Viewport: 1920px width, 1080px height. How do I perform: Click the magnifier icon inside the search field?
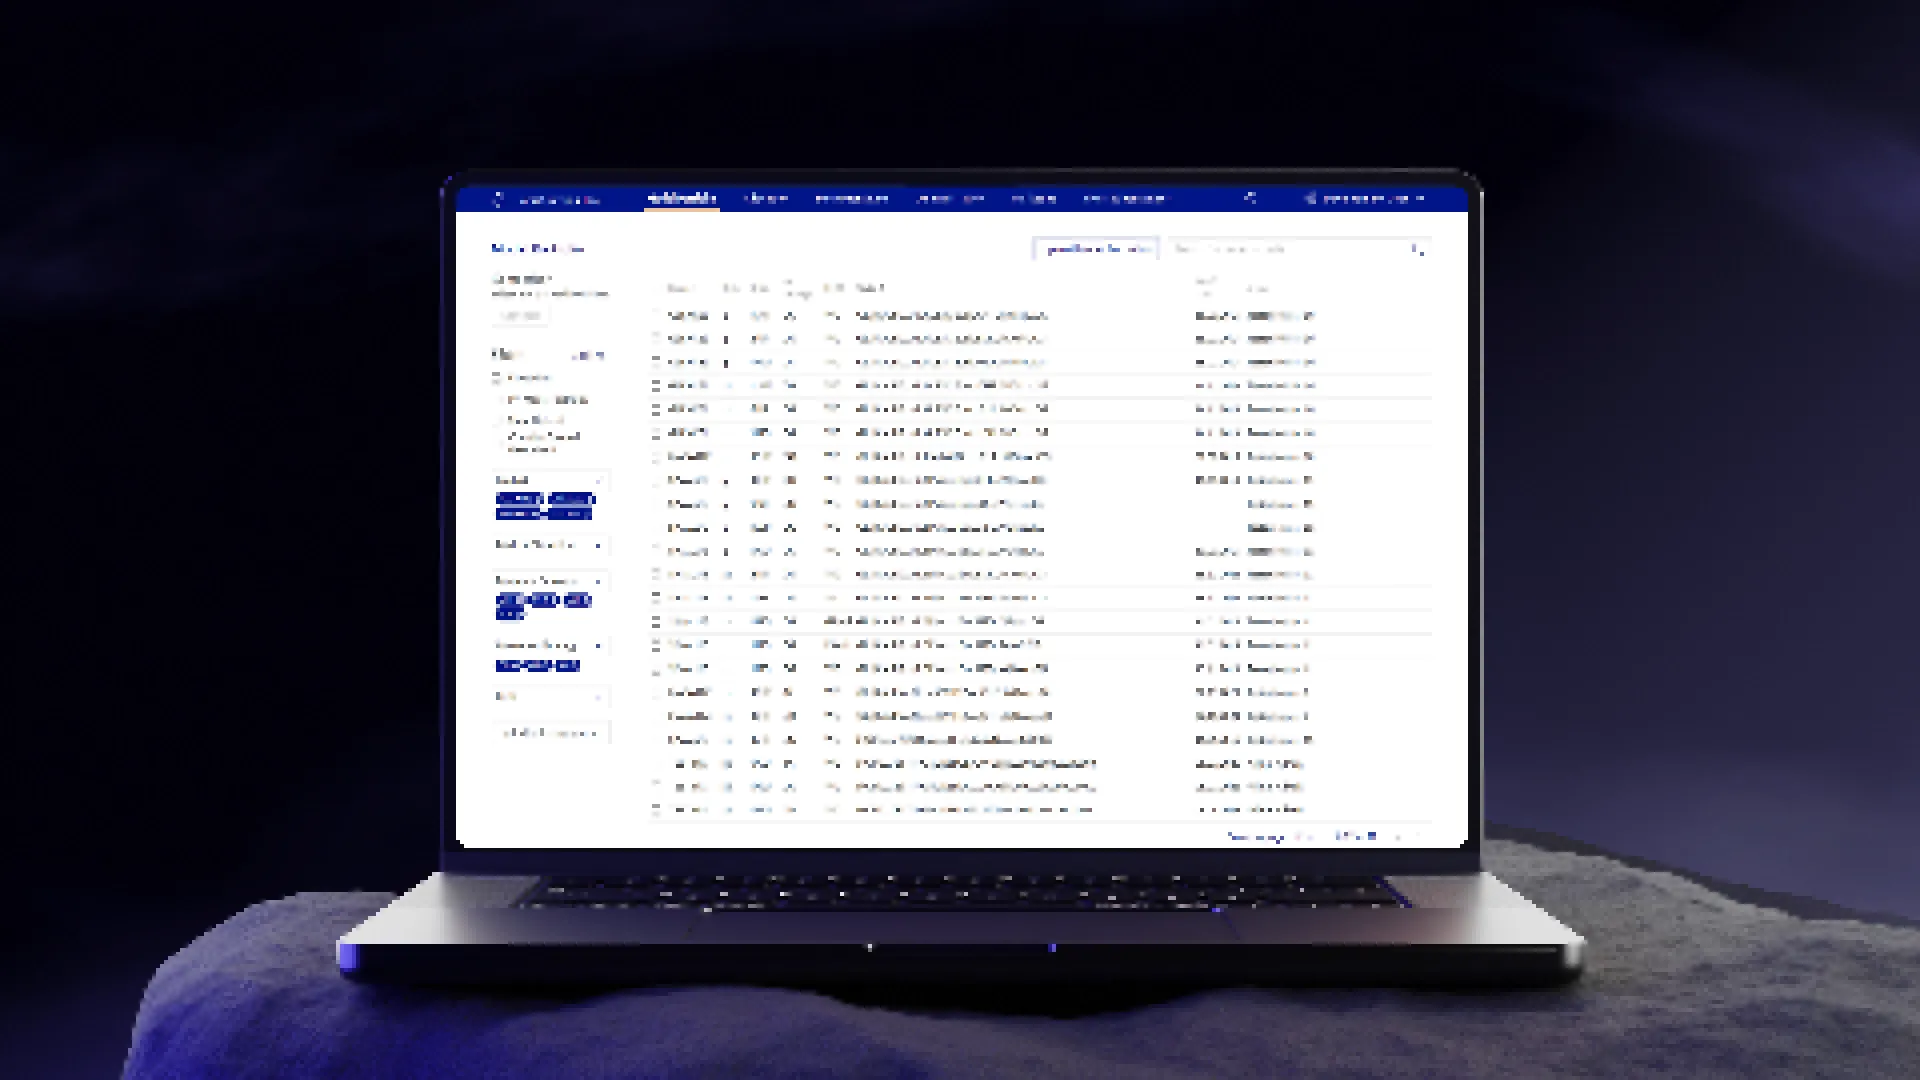(1417, 249)
